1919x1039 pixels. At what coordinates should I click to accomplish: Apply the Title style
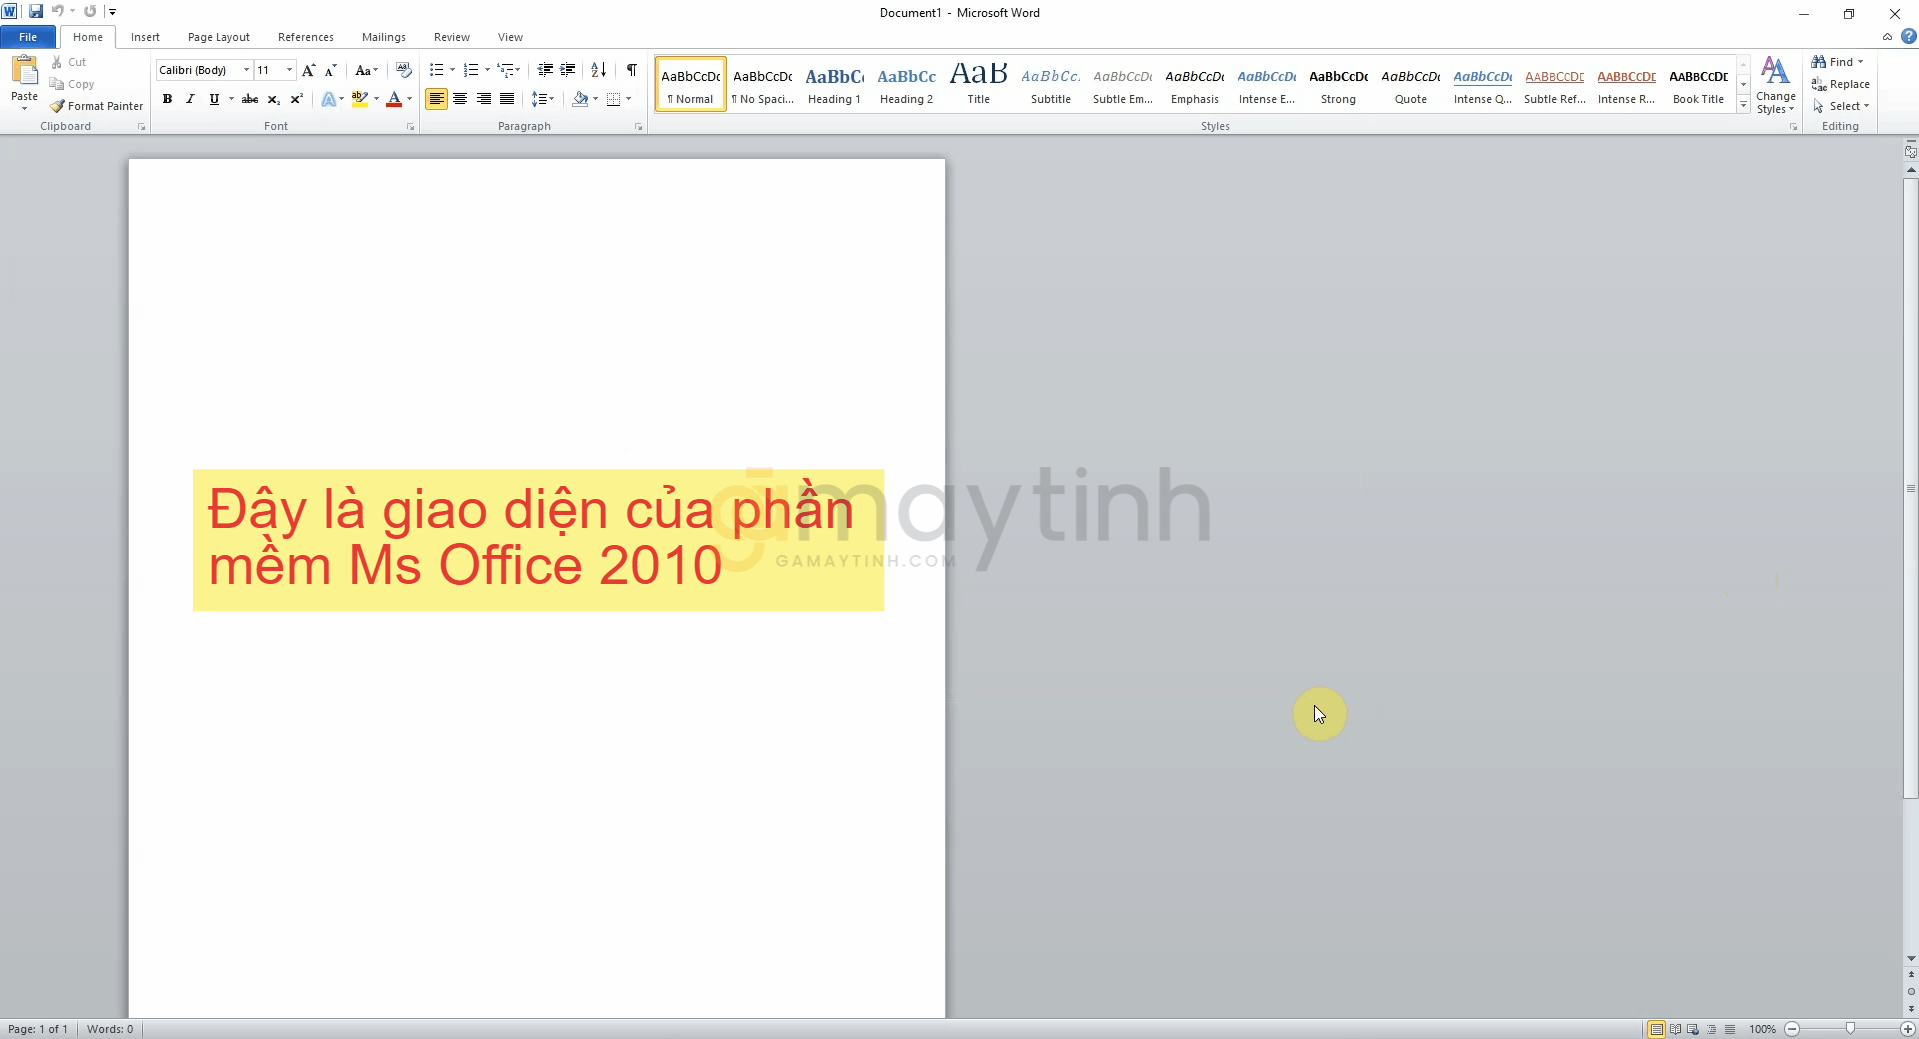click(978, 84)
